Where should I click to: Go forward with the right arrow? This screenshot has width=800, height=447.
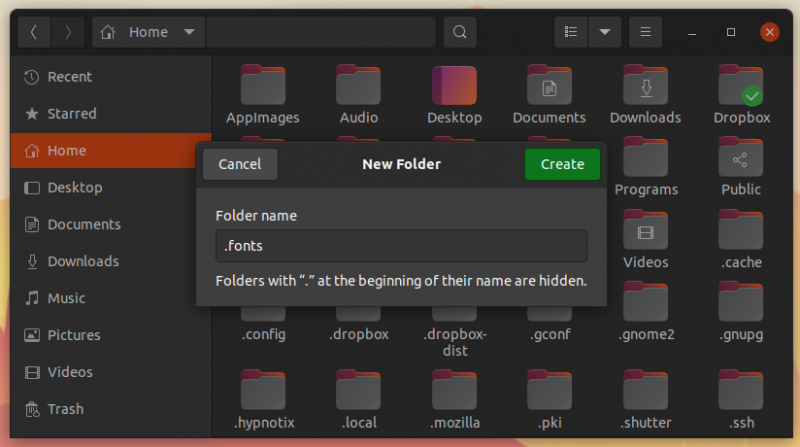point(68,32)
